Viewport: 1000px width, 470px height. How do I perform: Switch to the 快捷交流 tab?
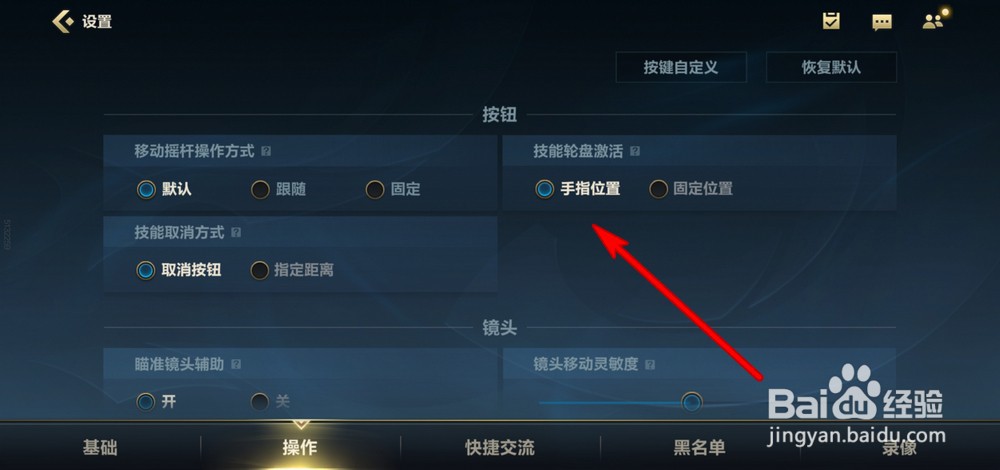click(x=500, y=448)
